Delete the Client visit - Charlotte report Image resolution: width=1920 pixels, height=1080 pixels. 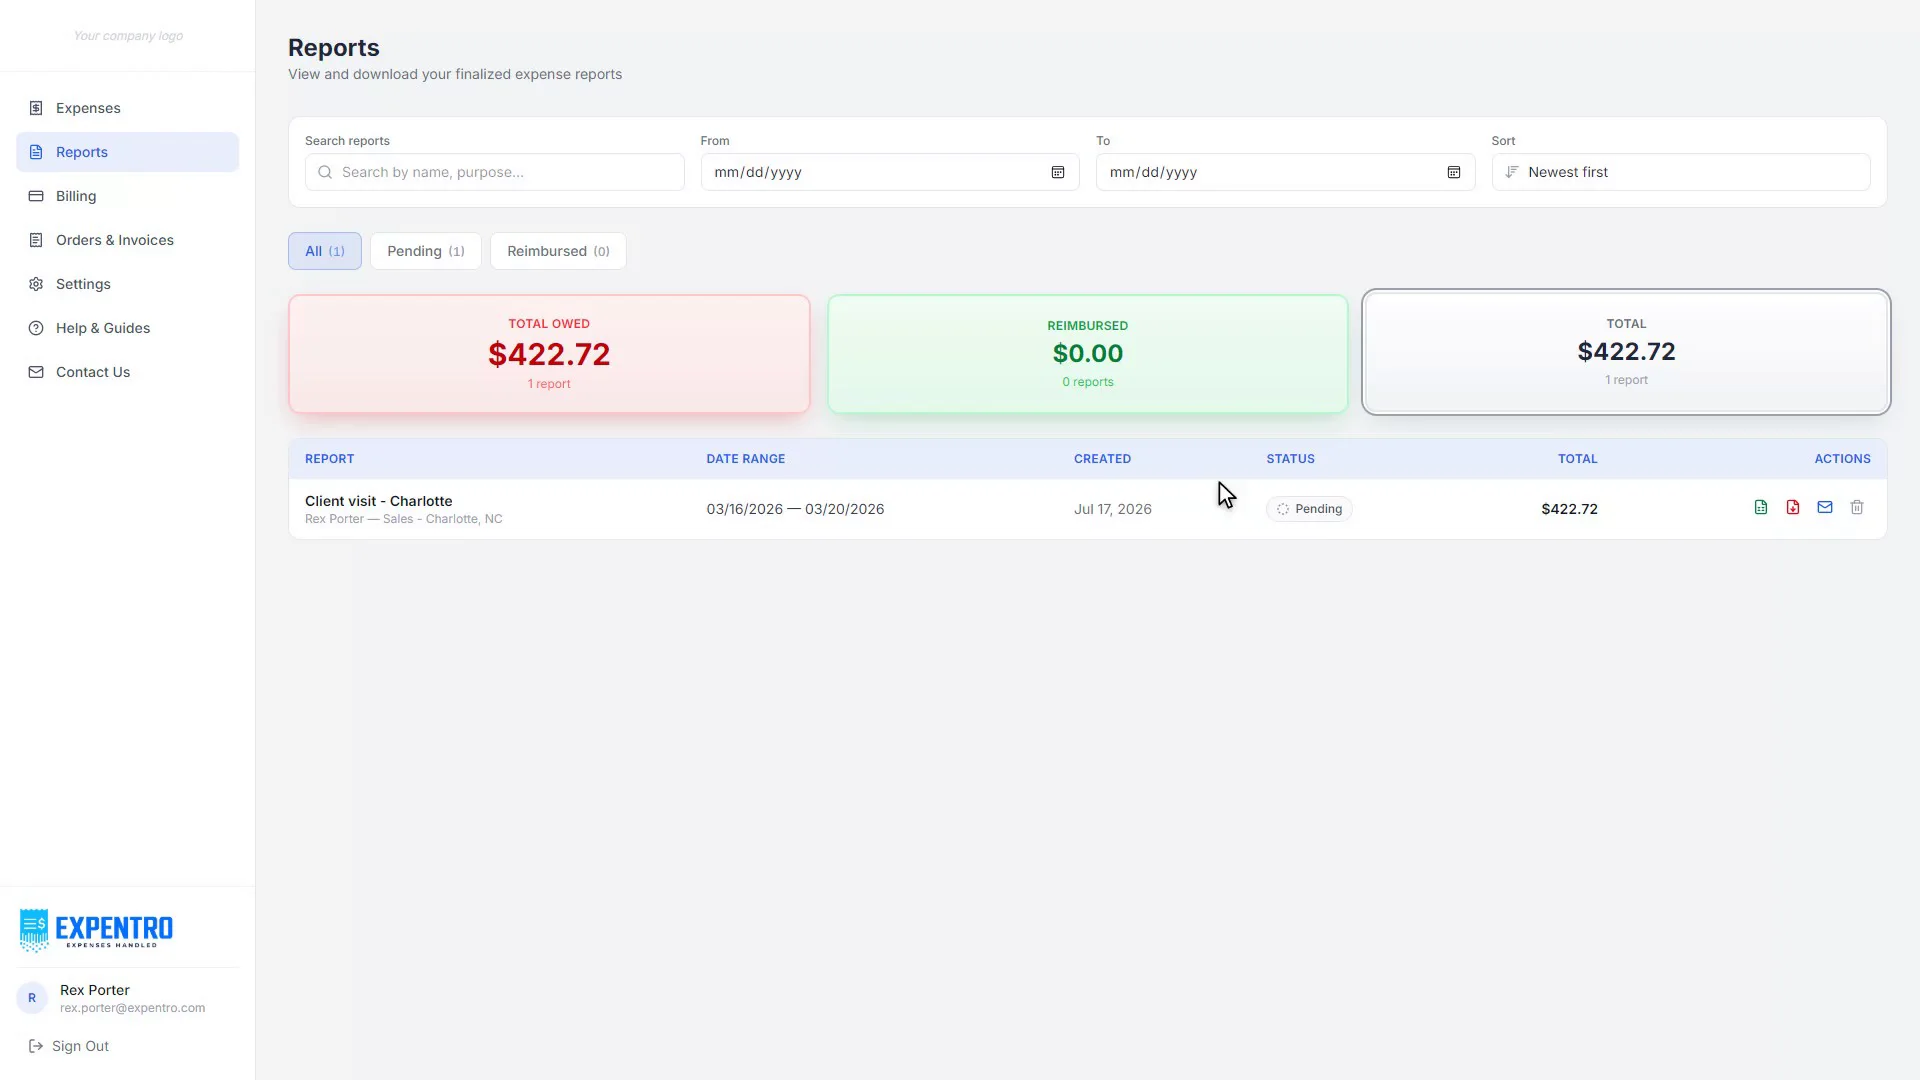tap(1857, 508)
